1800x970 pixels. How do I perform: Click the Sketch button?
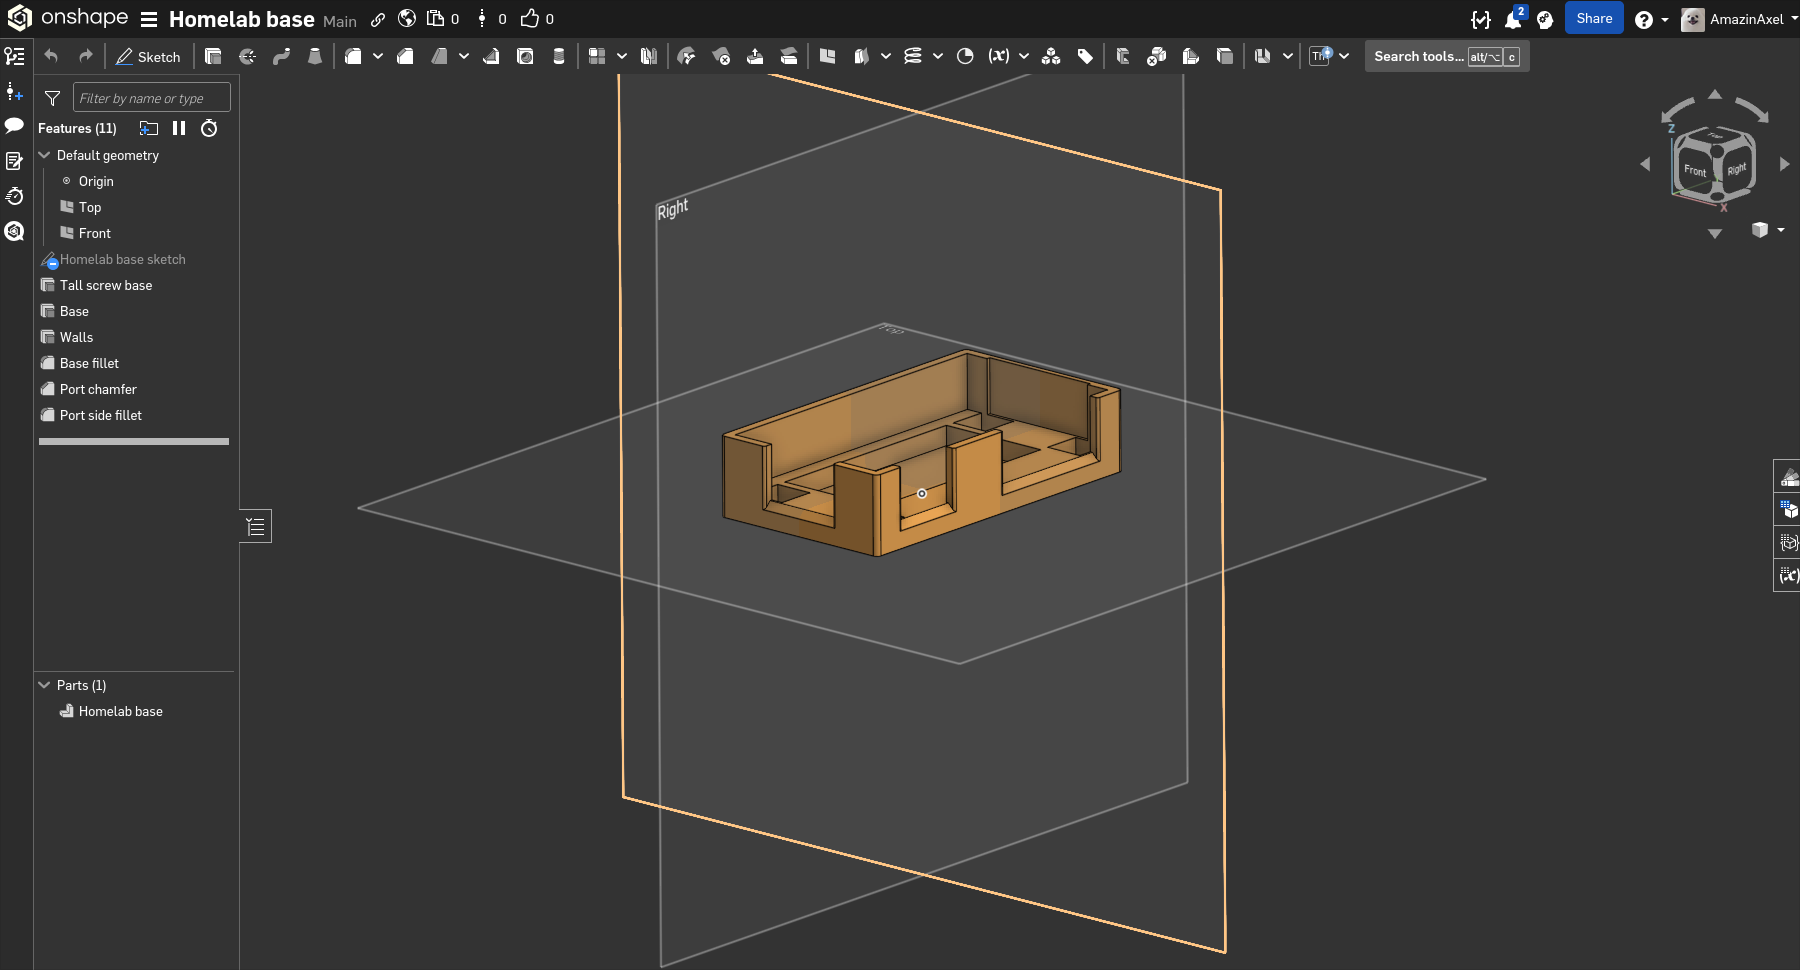point(148,57)
